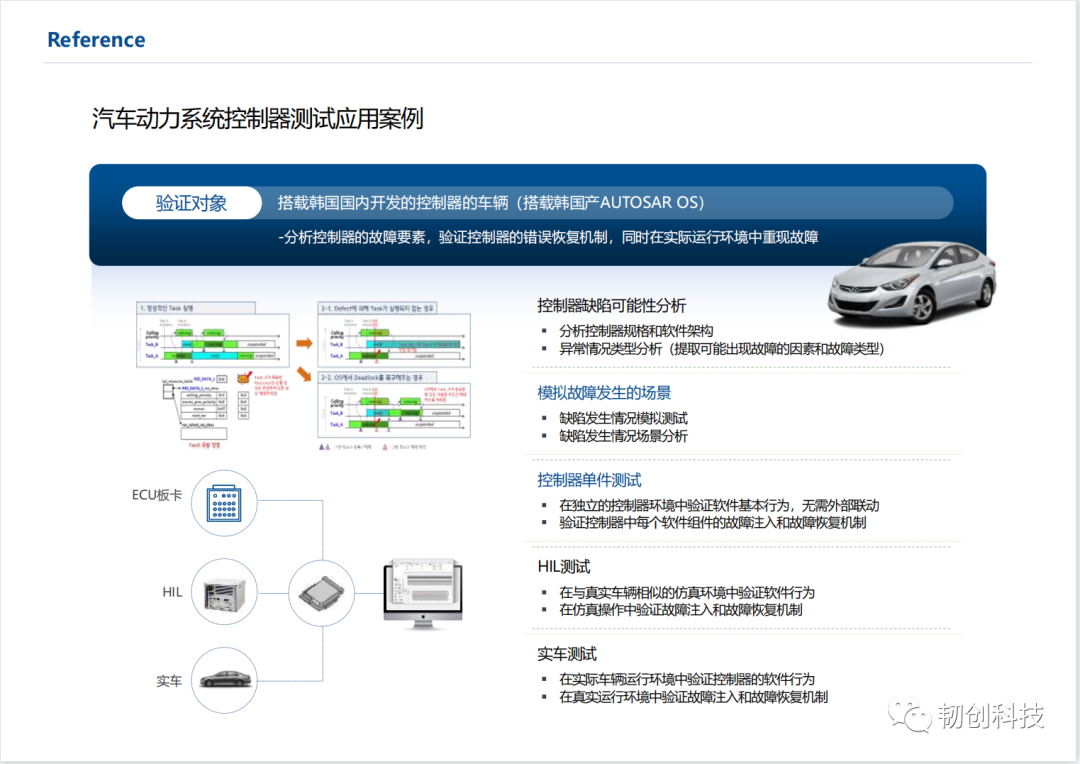
Task: Switch to the Reference tab
Action: 96,39
